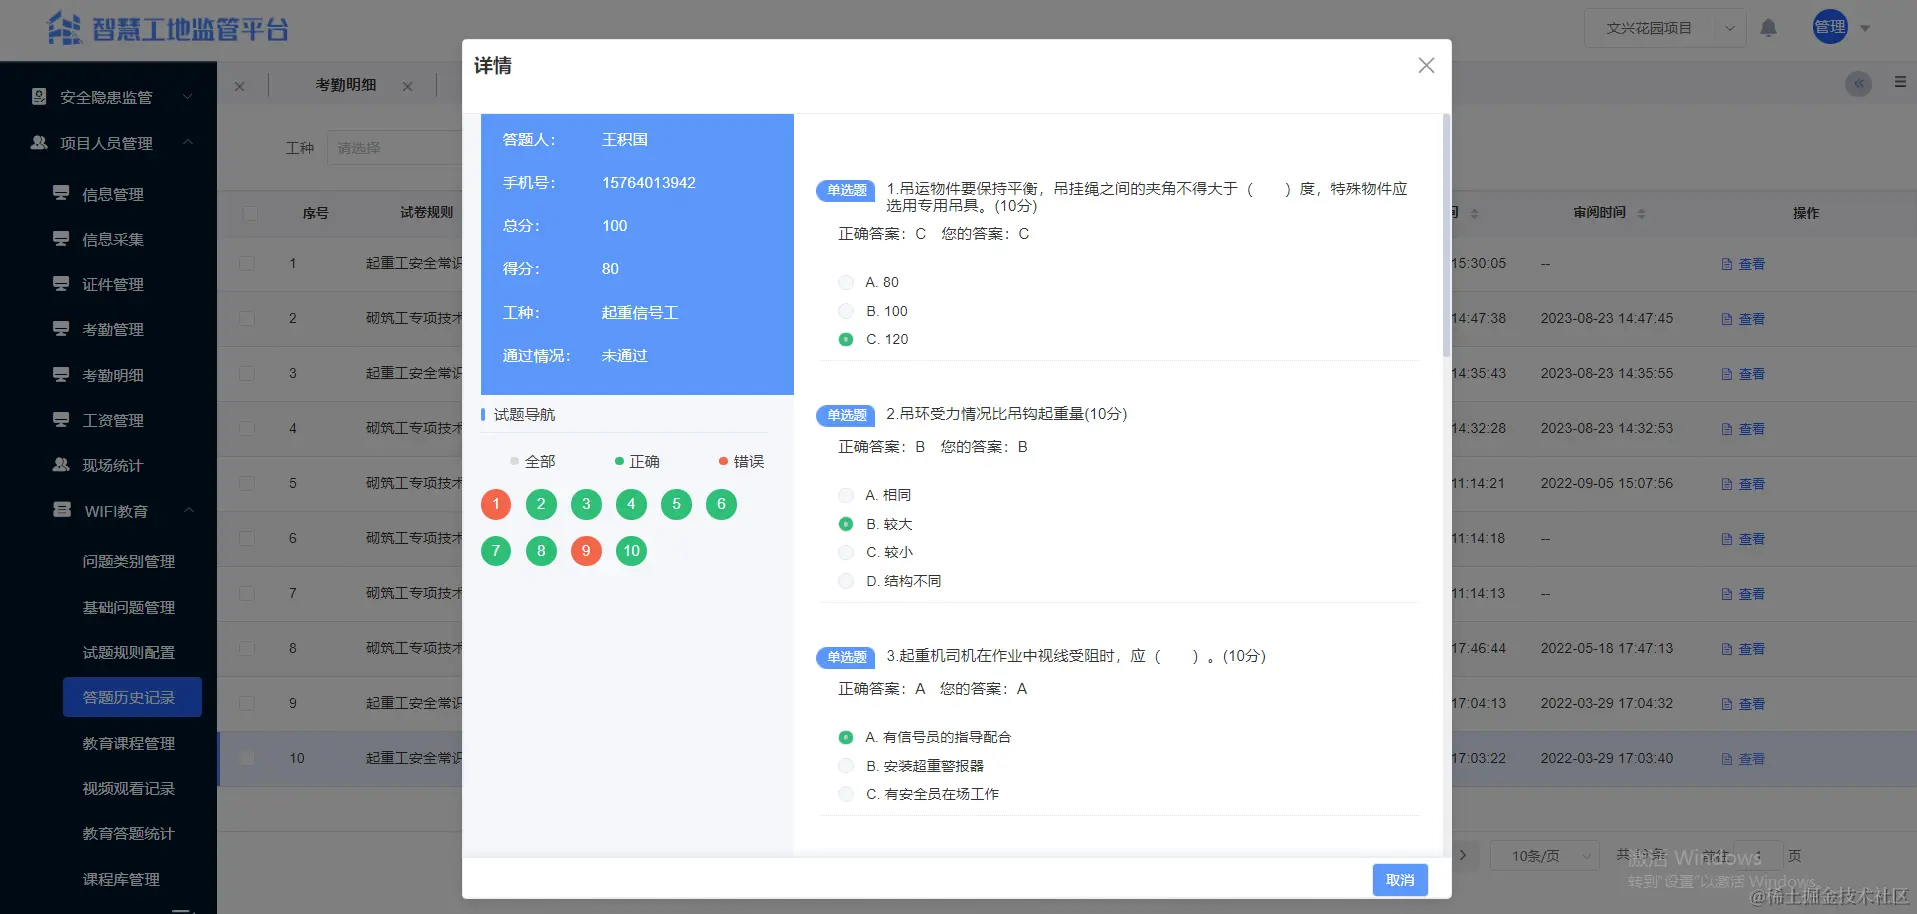Screen dimensions: 1917x914
Task: Select 教育课程管理 in the sidebar menu
Action: (x=128, y=743)
